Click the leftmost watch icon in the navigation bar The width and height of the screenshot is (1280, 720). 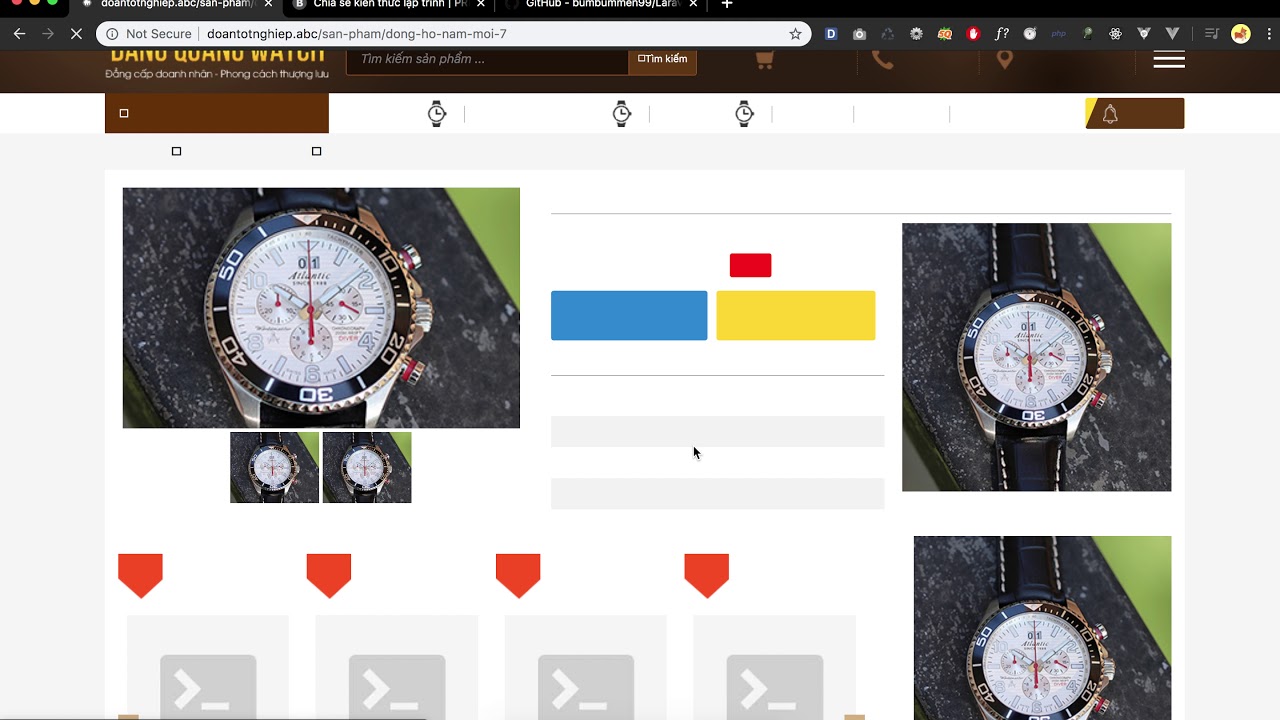(x=437, y=114)
